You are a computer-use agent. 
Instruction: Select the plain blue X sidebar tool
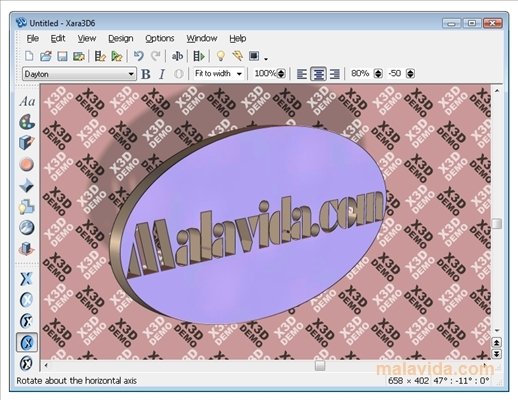[x=27, y=279]
